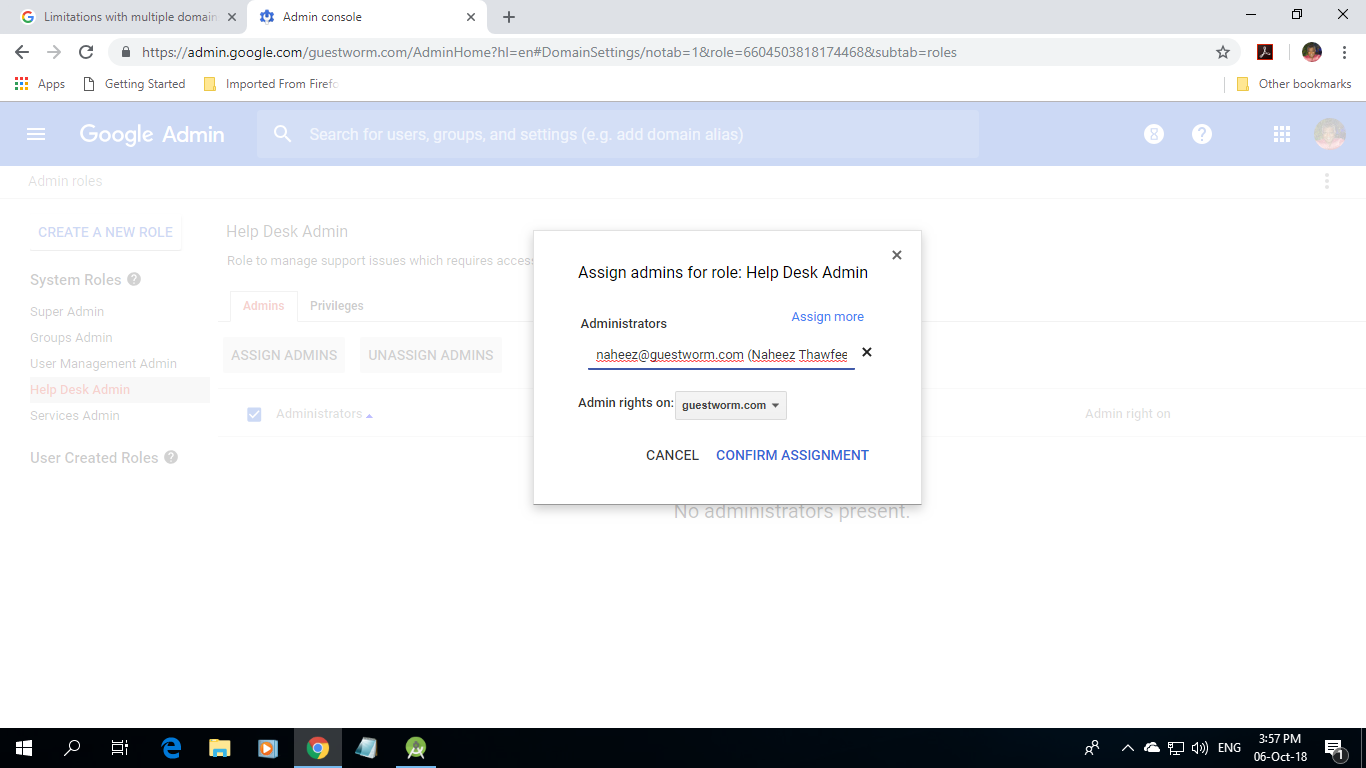Open the Google Admin hamburger menu
The width and height of the screenshot is (1366, 768).
(36, 134)
